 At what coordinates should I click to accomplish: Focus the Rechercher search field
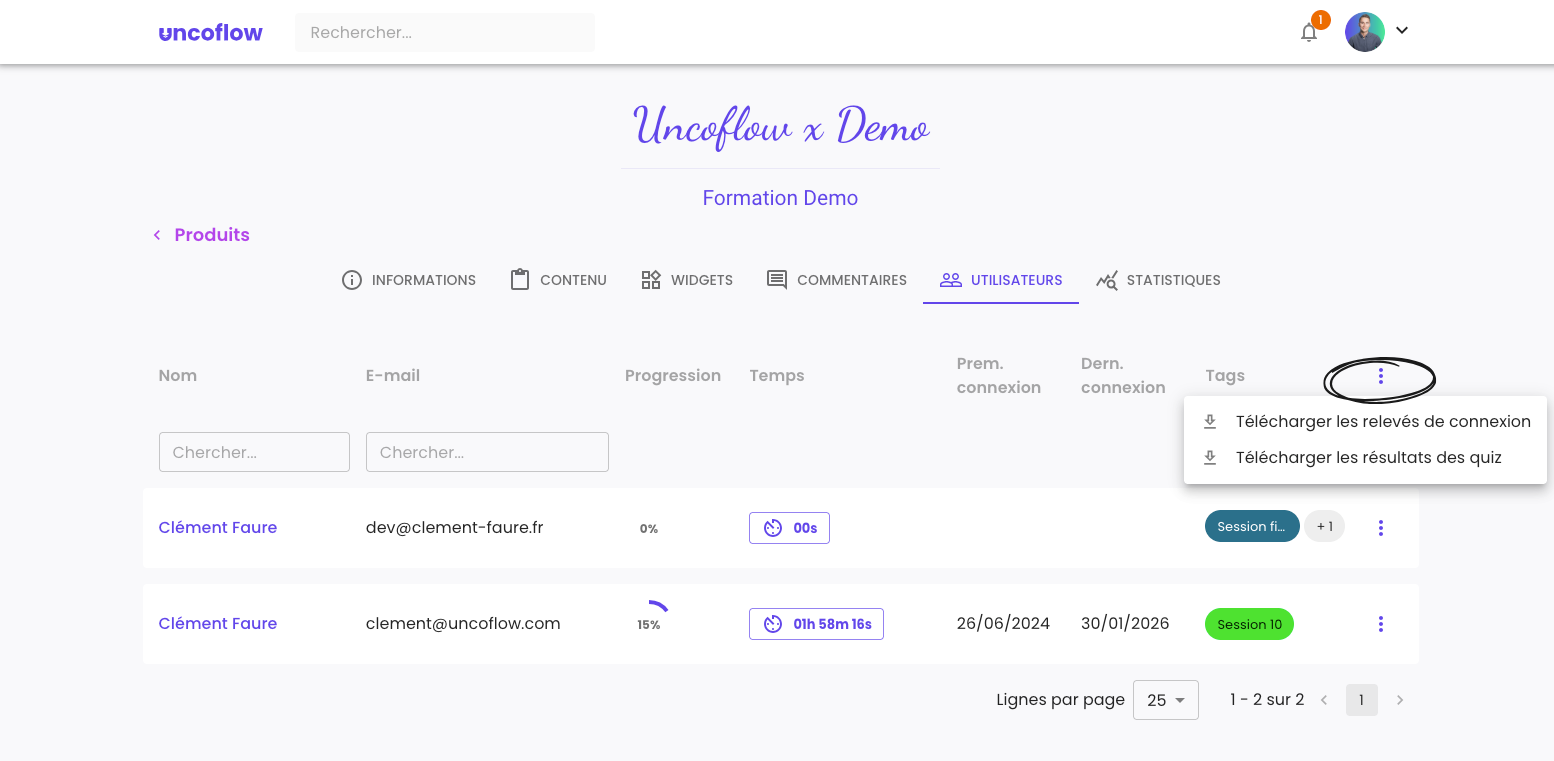tap(444, 32)
